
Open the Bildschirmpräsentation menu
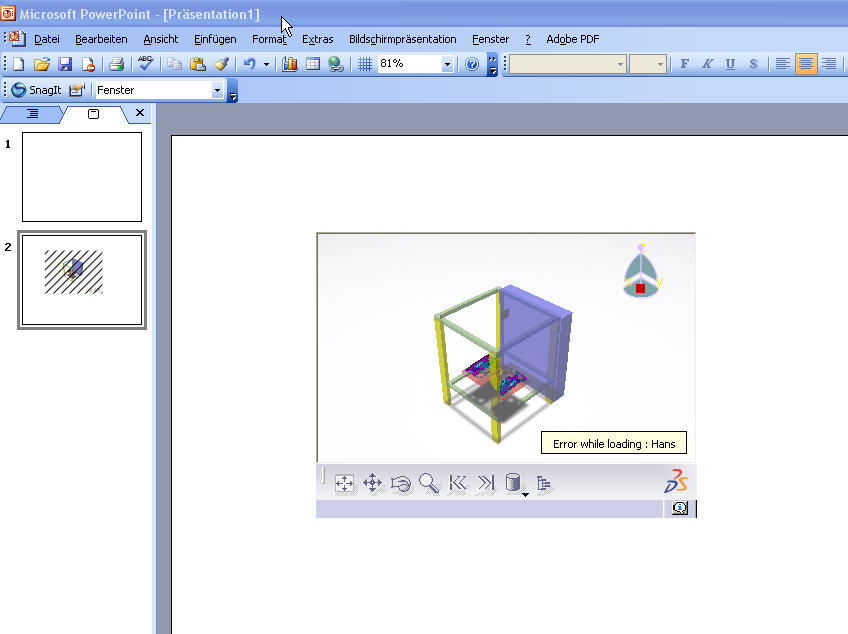tap(402, 39)
